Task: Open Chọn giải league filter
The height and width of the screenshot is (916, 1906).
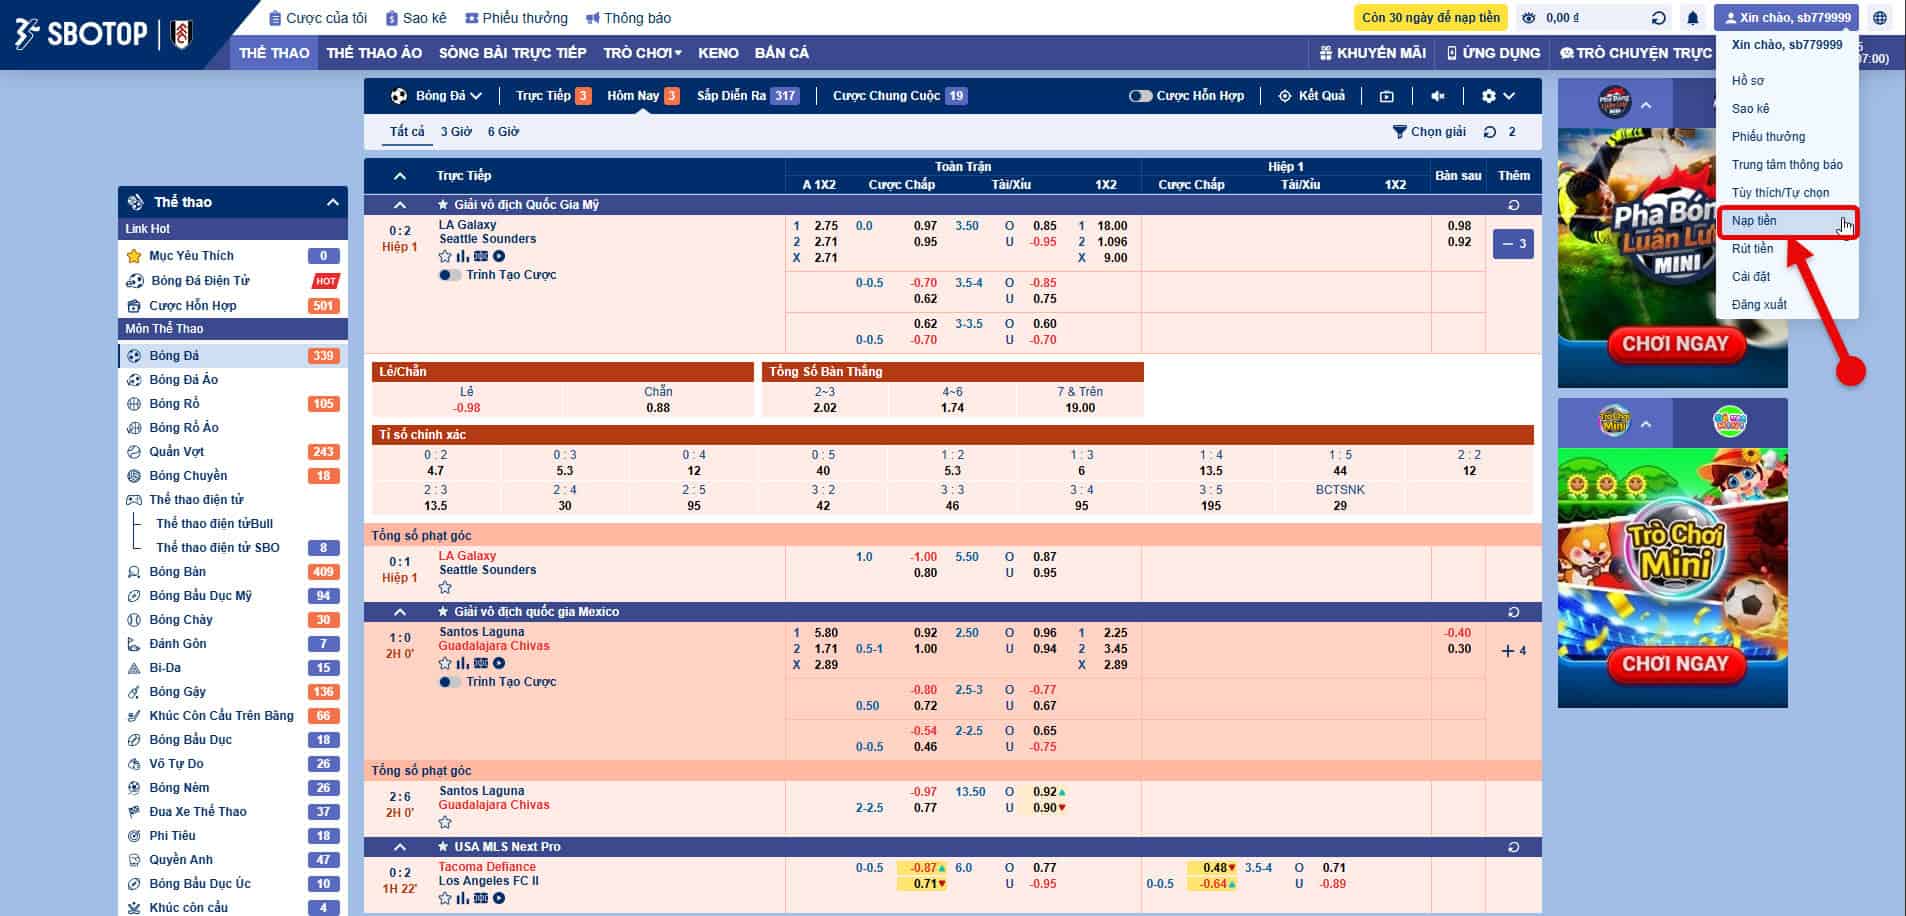Action: point(1429,132)
